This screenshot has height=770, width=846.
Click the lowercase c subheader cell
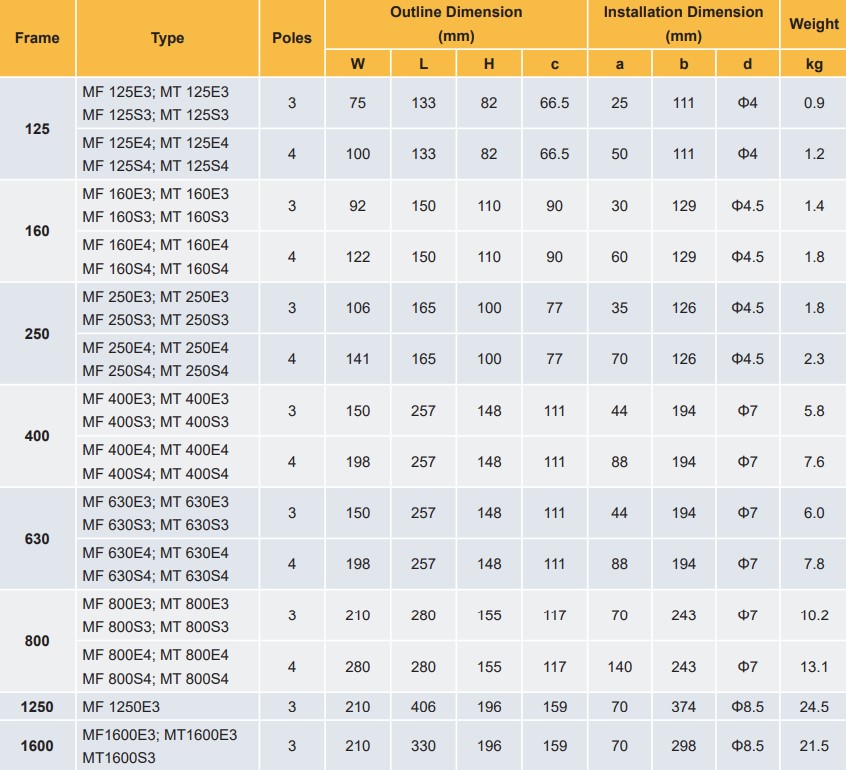555,65
